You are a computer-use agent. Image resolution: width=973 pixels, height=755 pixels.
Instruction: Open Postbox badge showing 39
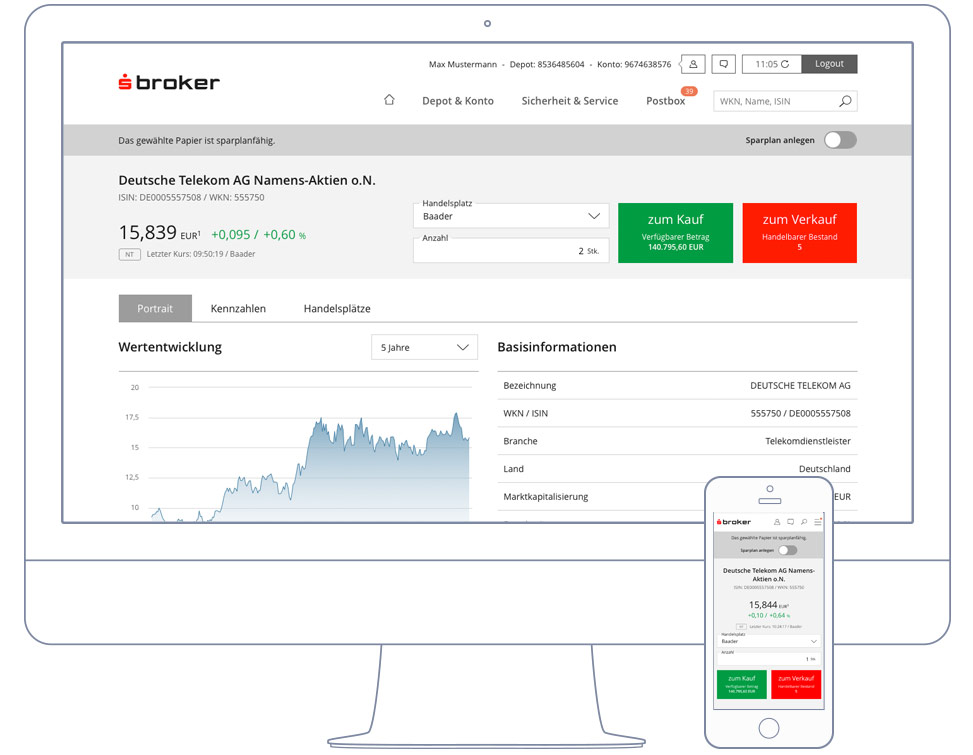click(x=689, y=91)
